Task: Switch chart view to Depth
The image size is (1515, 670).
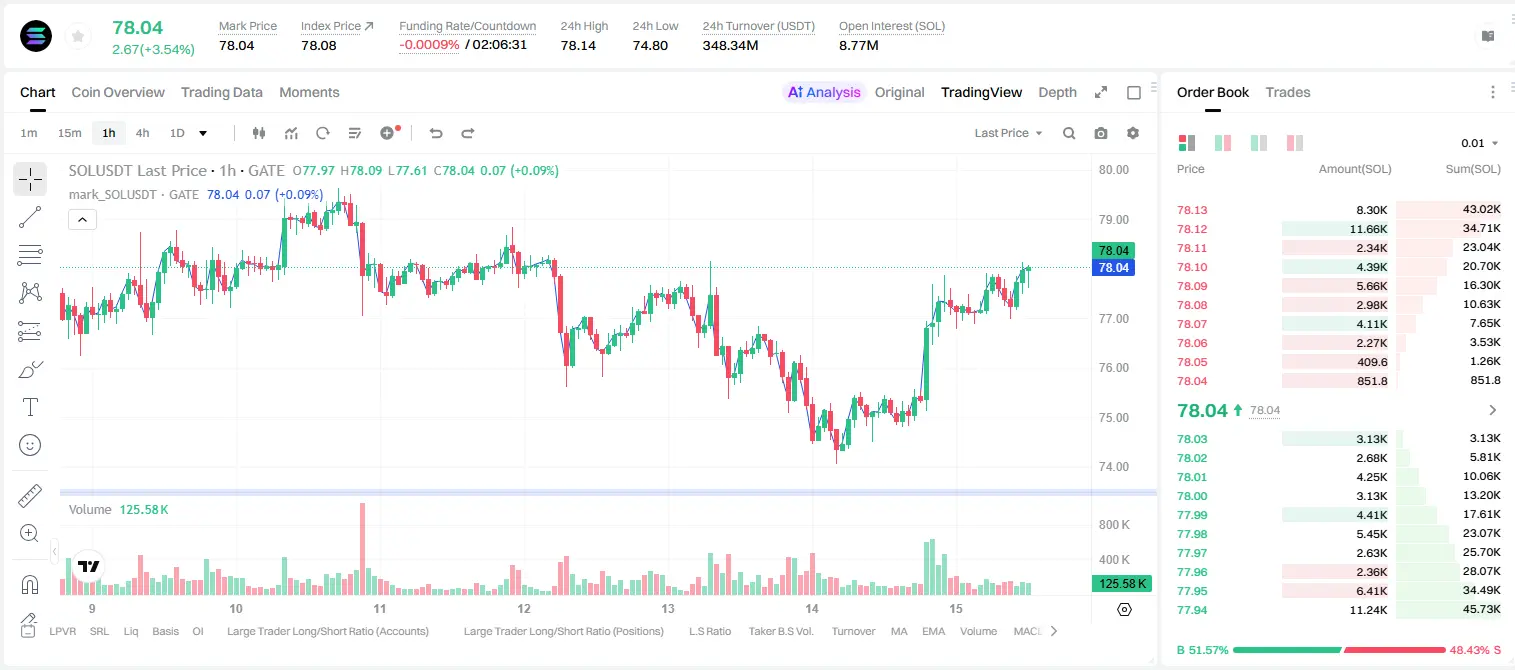Action: 1057,92
